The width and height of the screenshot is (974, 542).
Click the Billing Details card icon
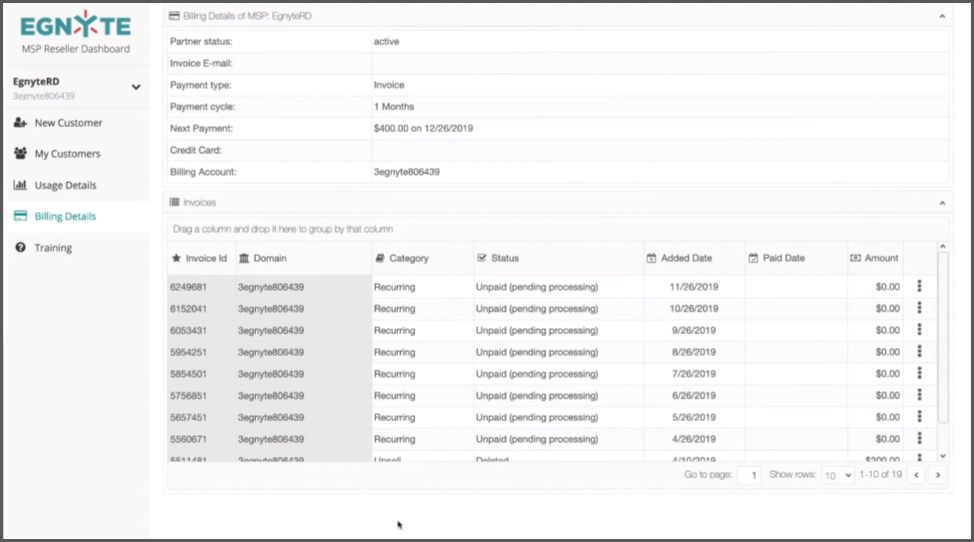[x=20, y=216]
